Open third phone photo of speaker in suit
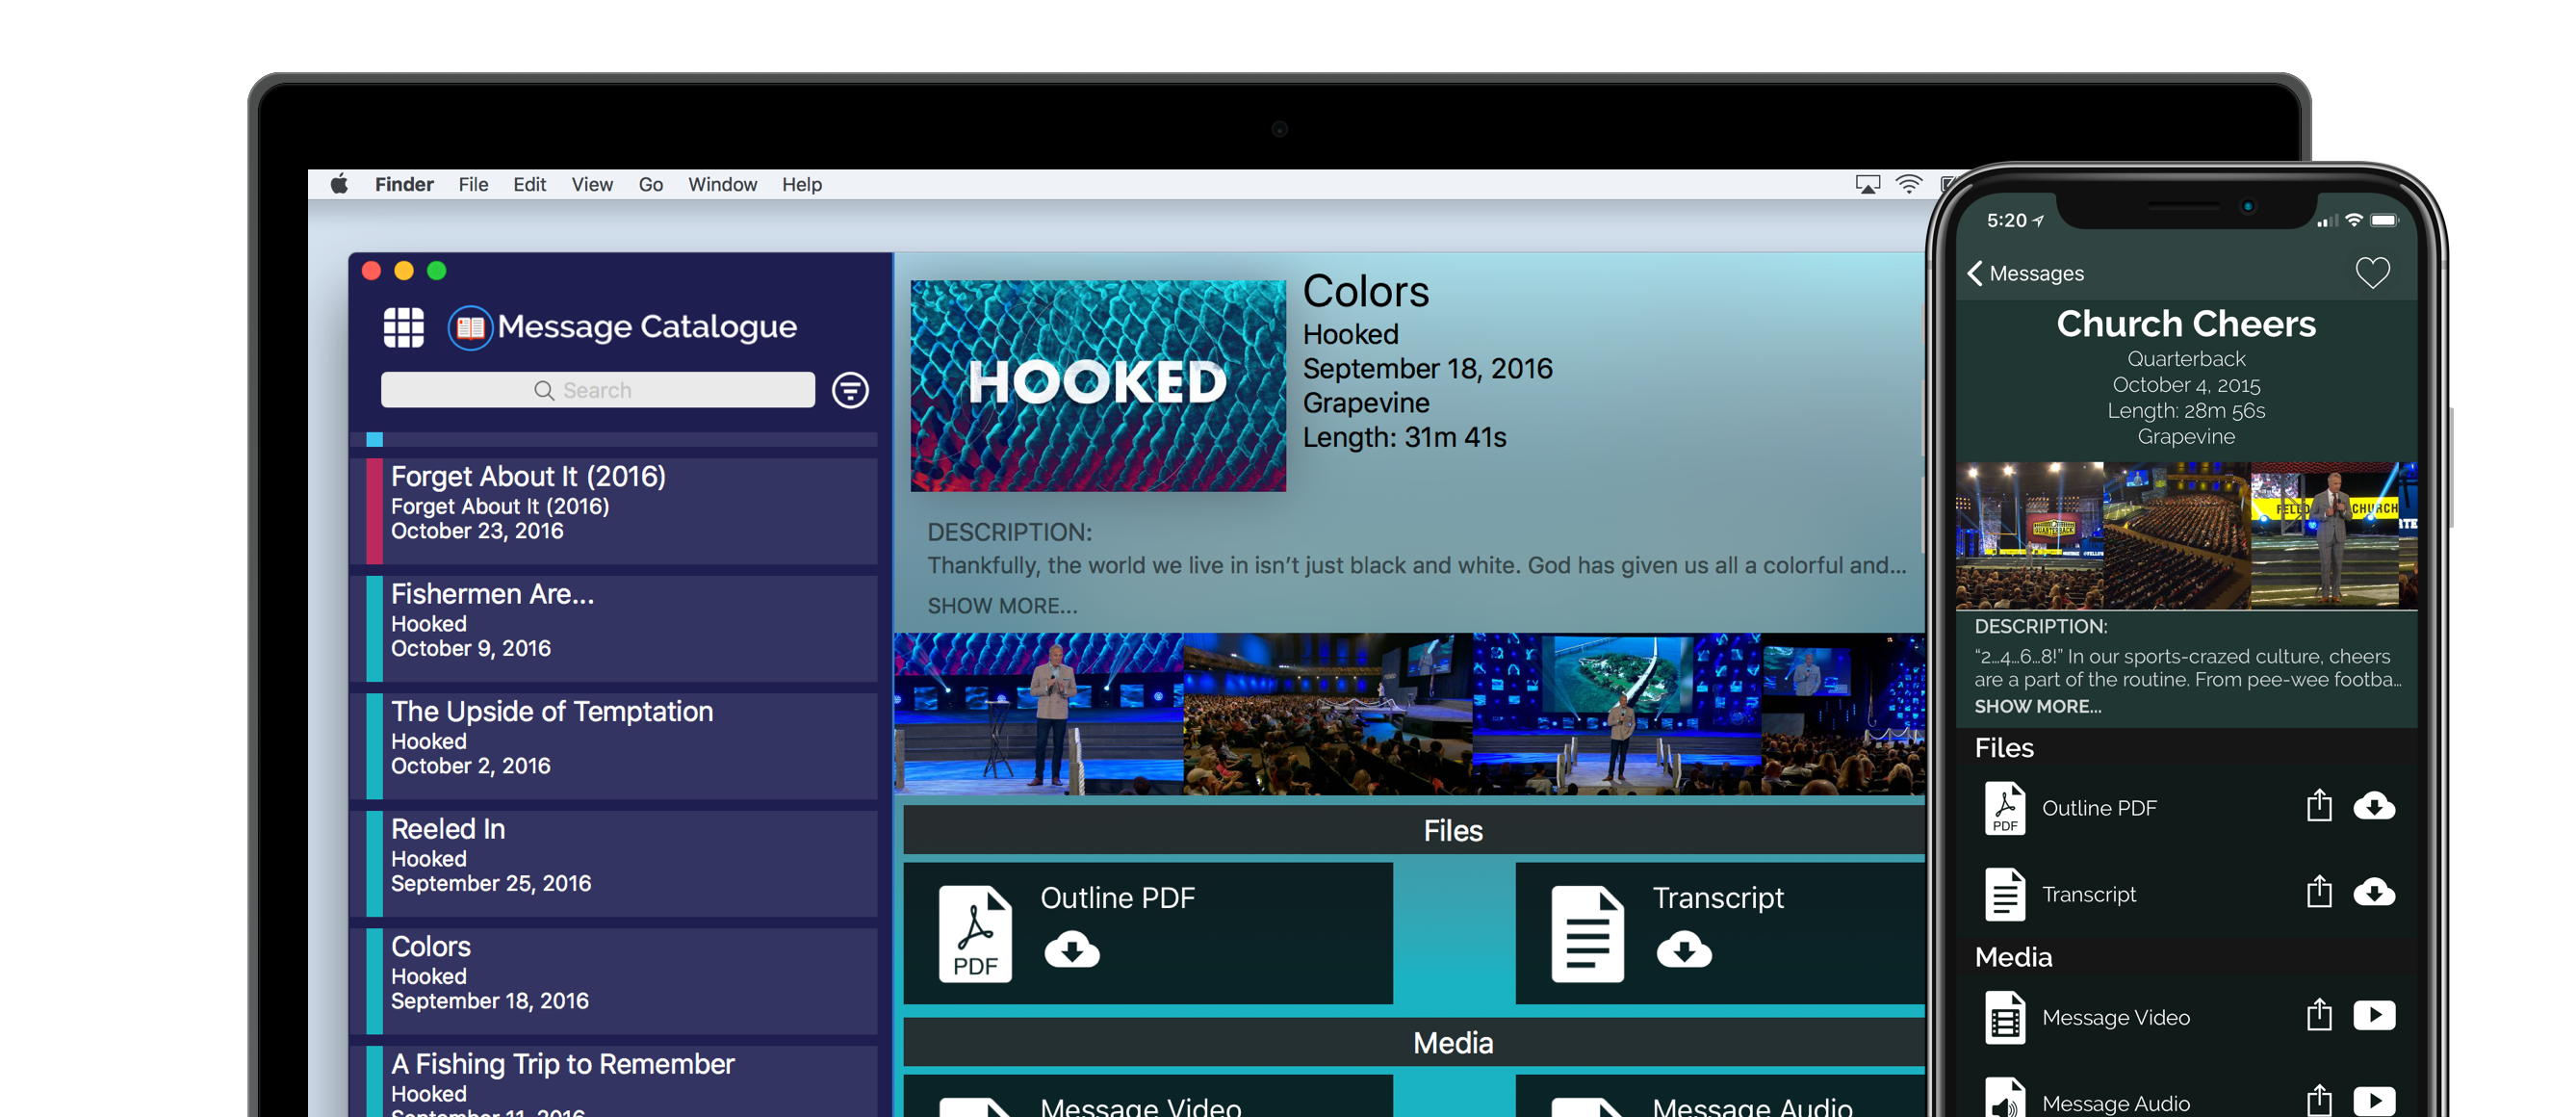Image resolution: width=2576 pixels, height=1117 pixels. pyautogui.click(x=2324, y=535)
